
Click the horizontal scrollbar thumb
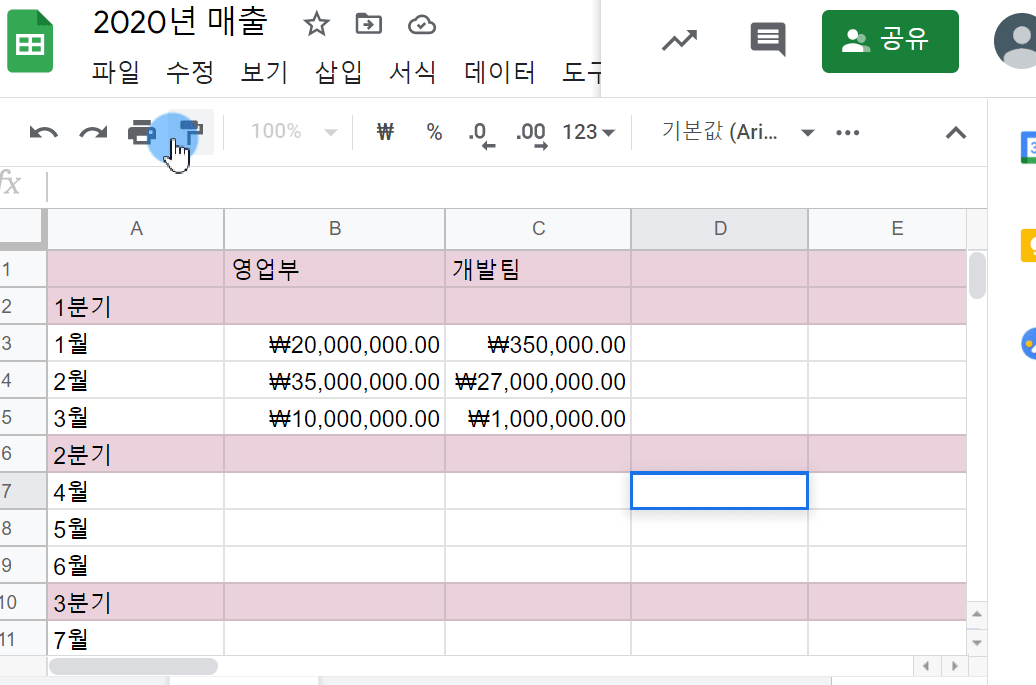click(133, 666)
